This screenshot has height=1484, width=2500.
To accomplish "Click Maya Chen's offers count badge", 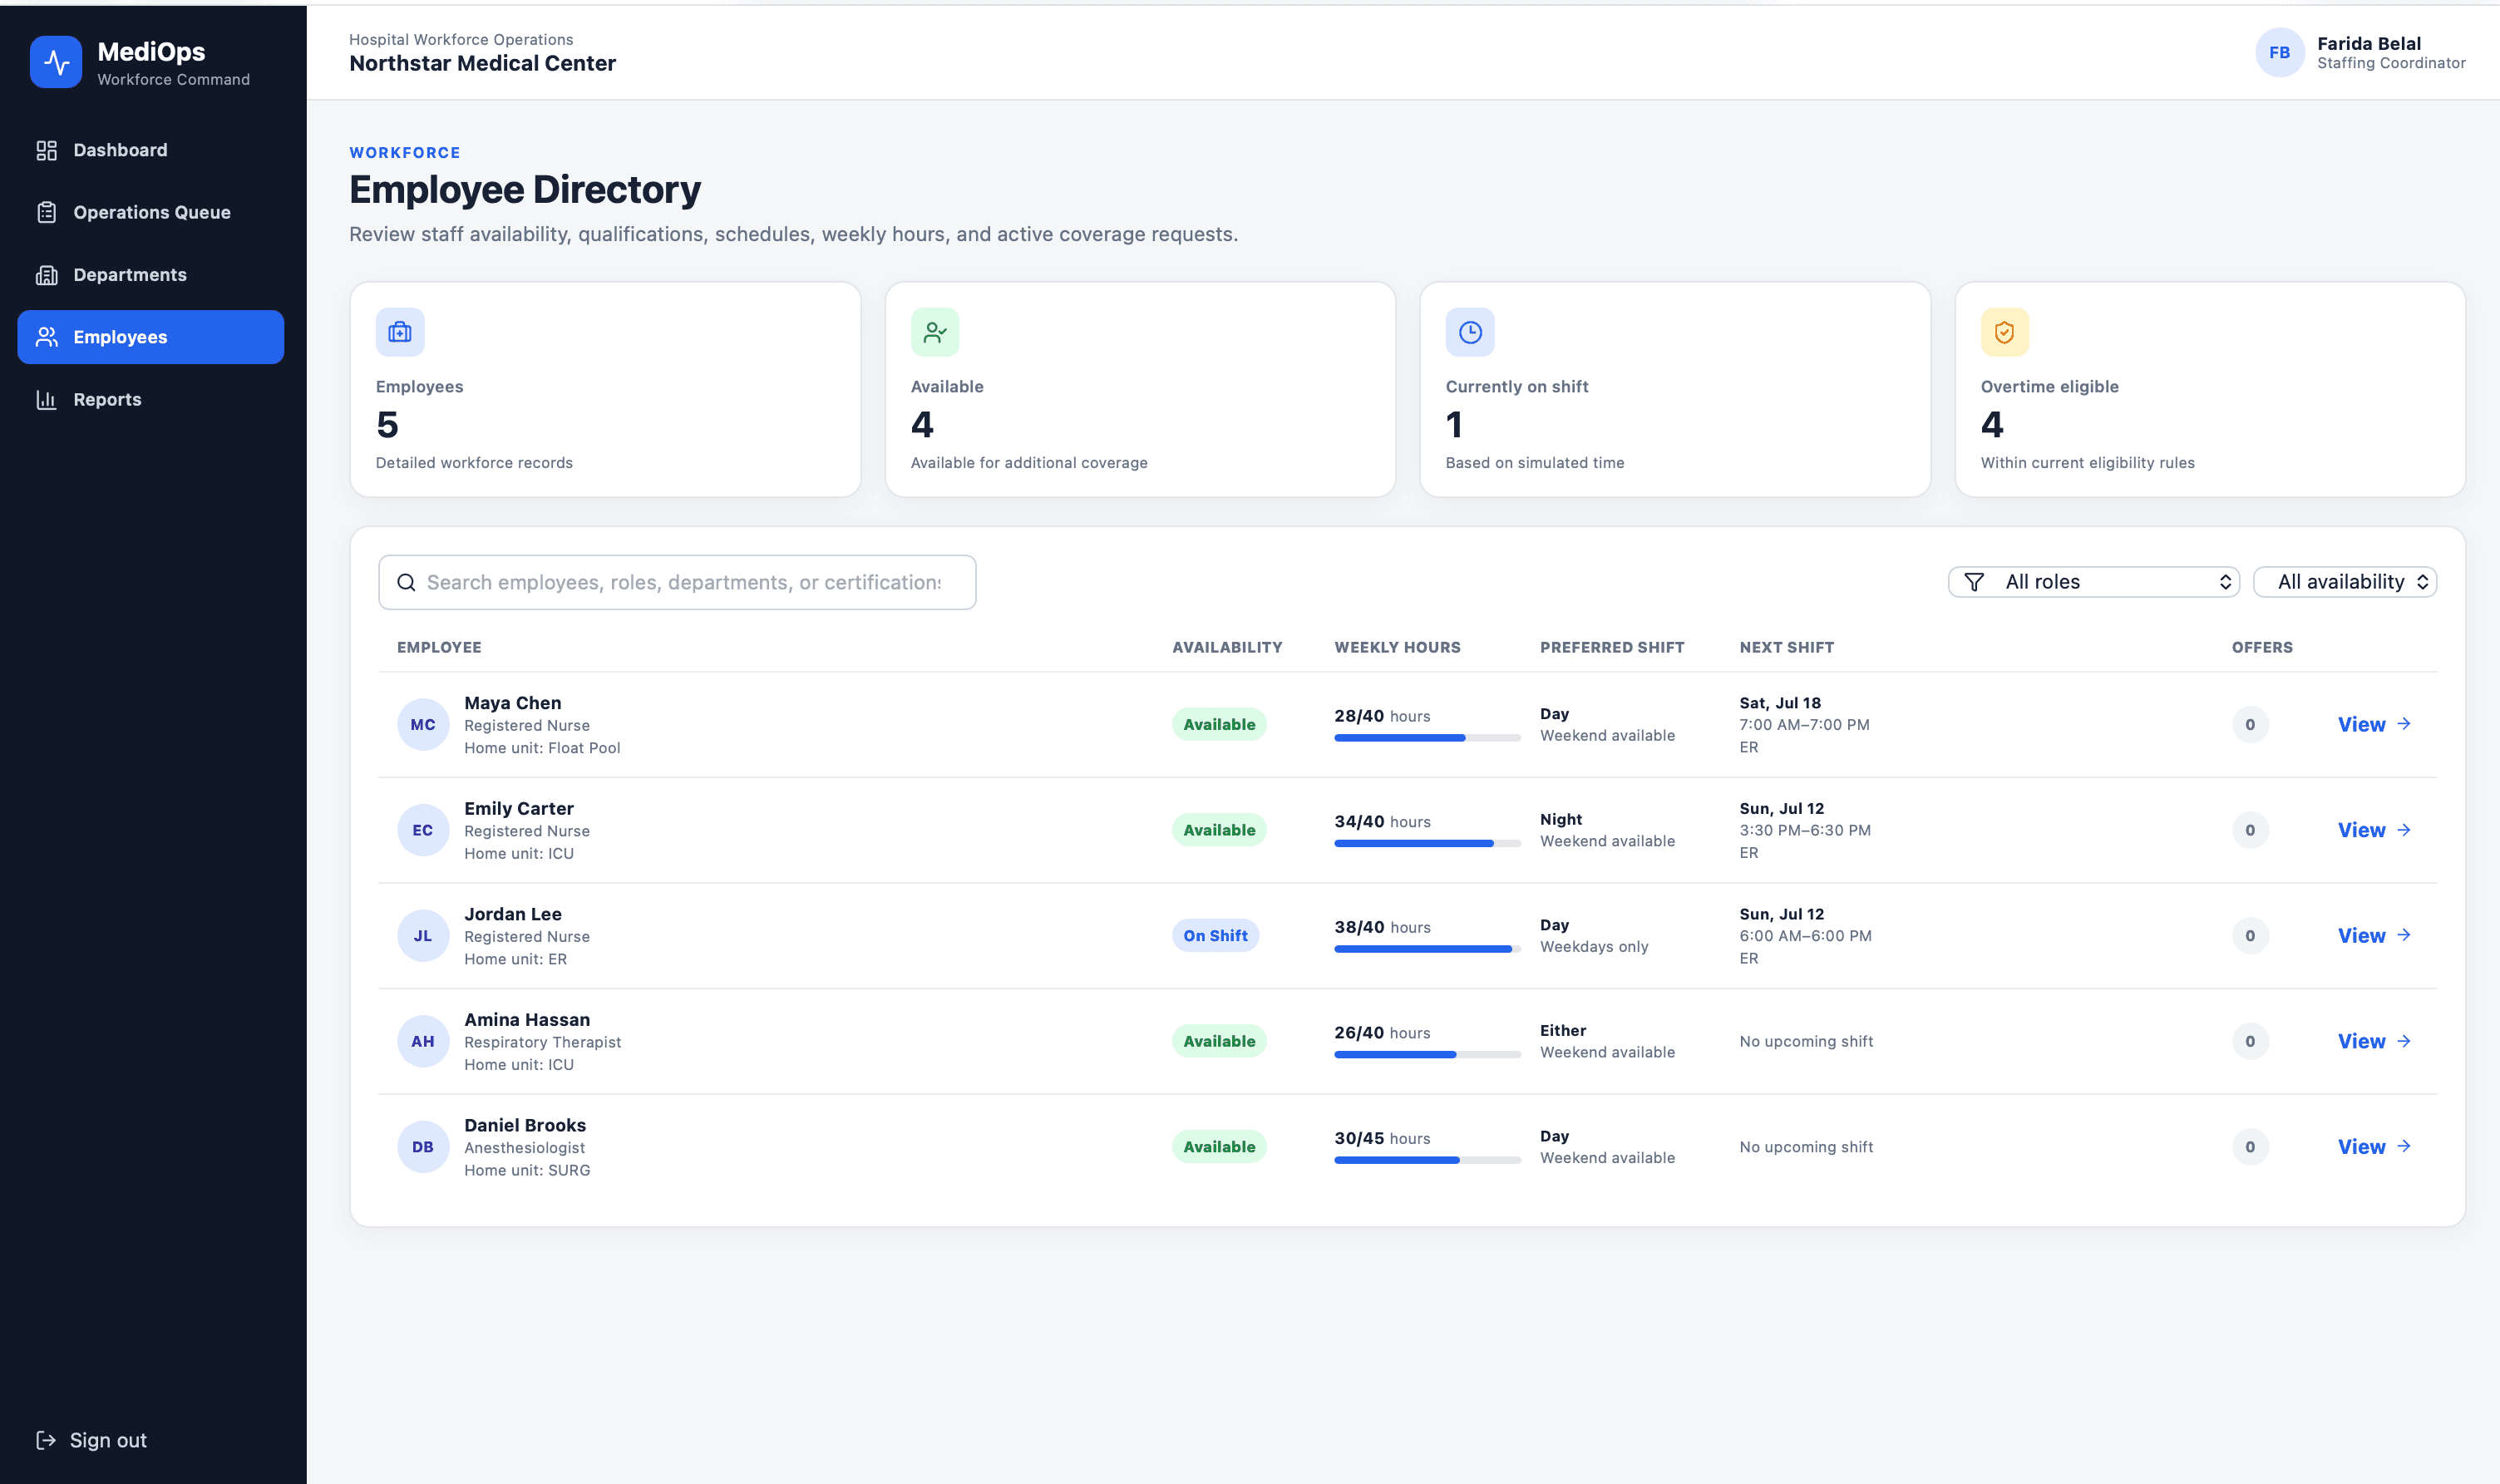I will (2250, 725).
